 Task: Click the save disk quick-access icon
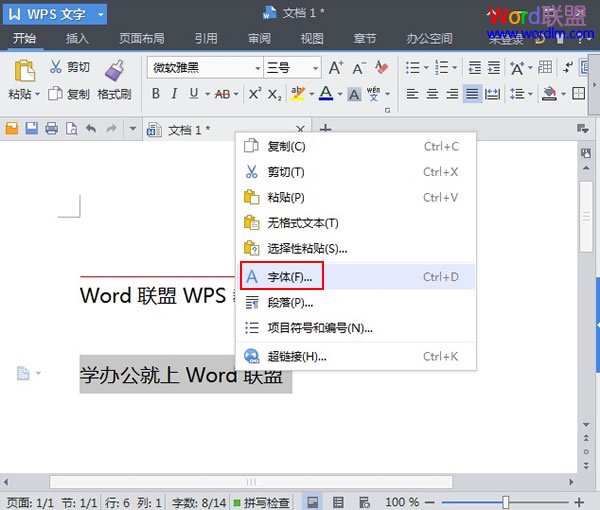[x=32, y=129]
